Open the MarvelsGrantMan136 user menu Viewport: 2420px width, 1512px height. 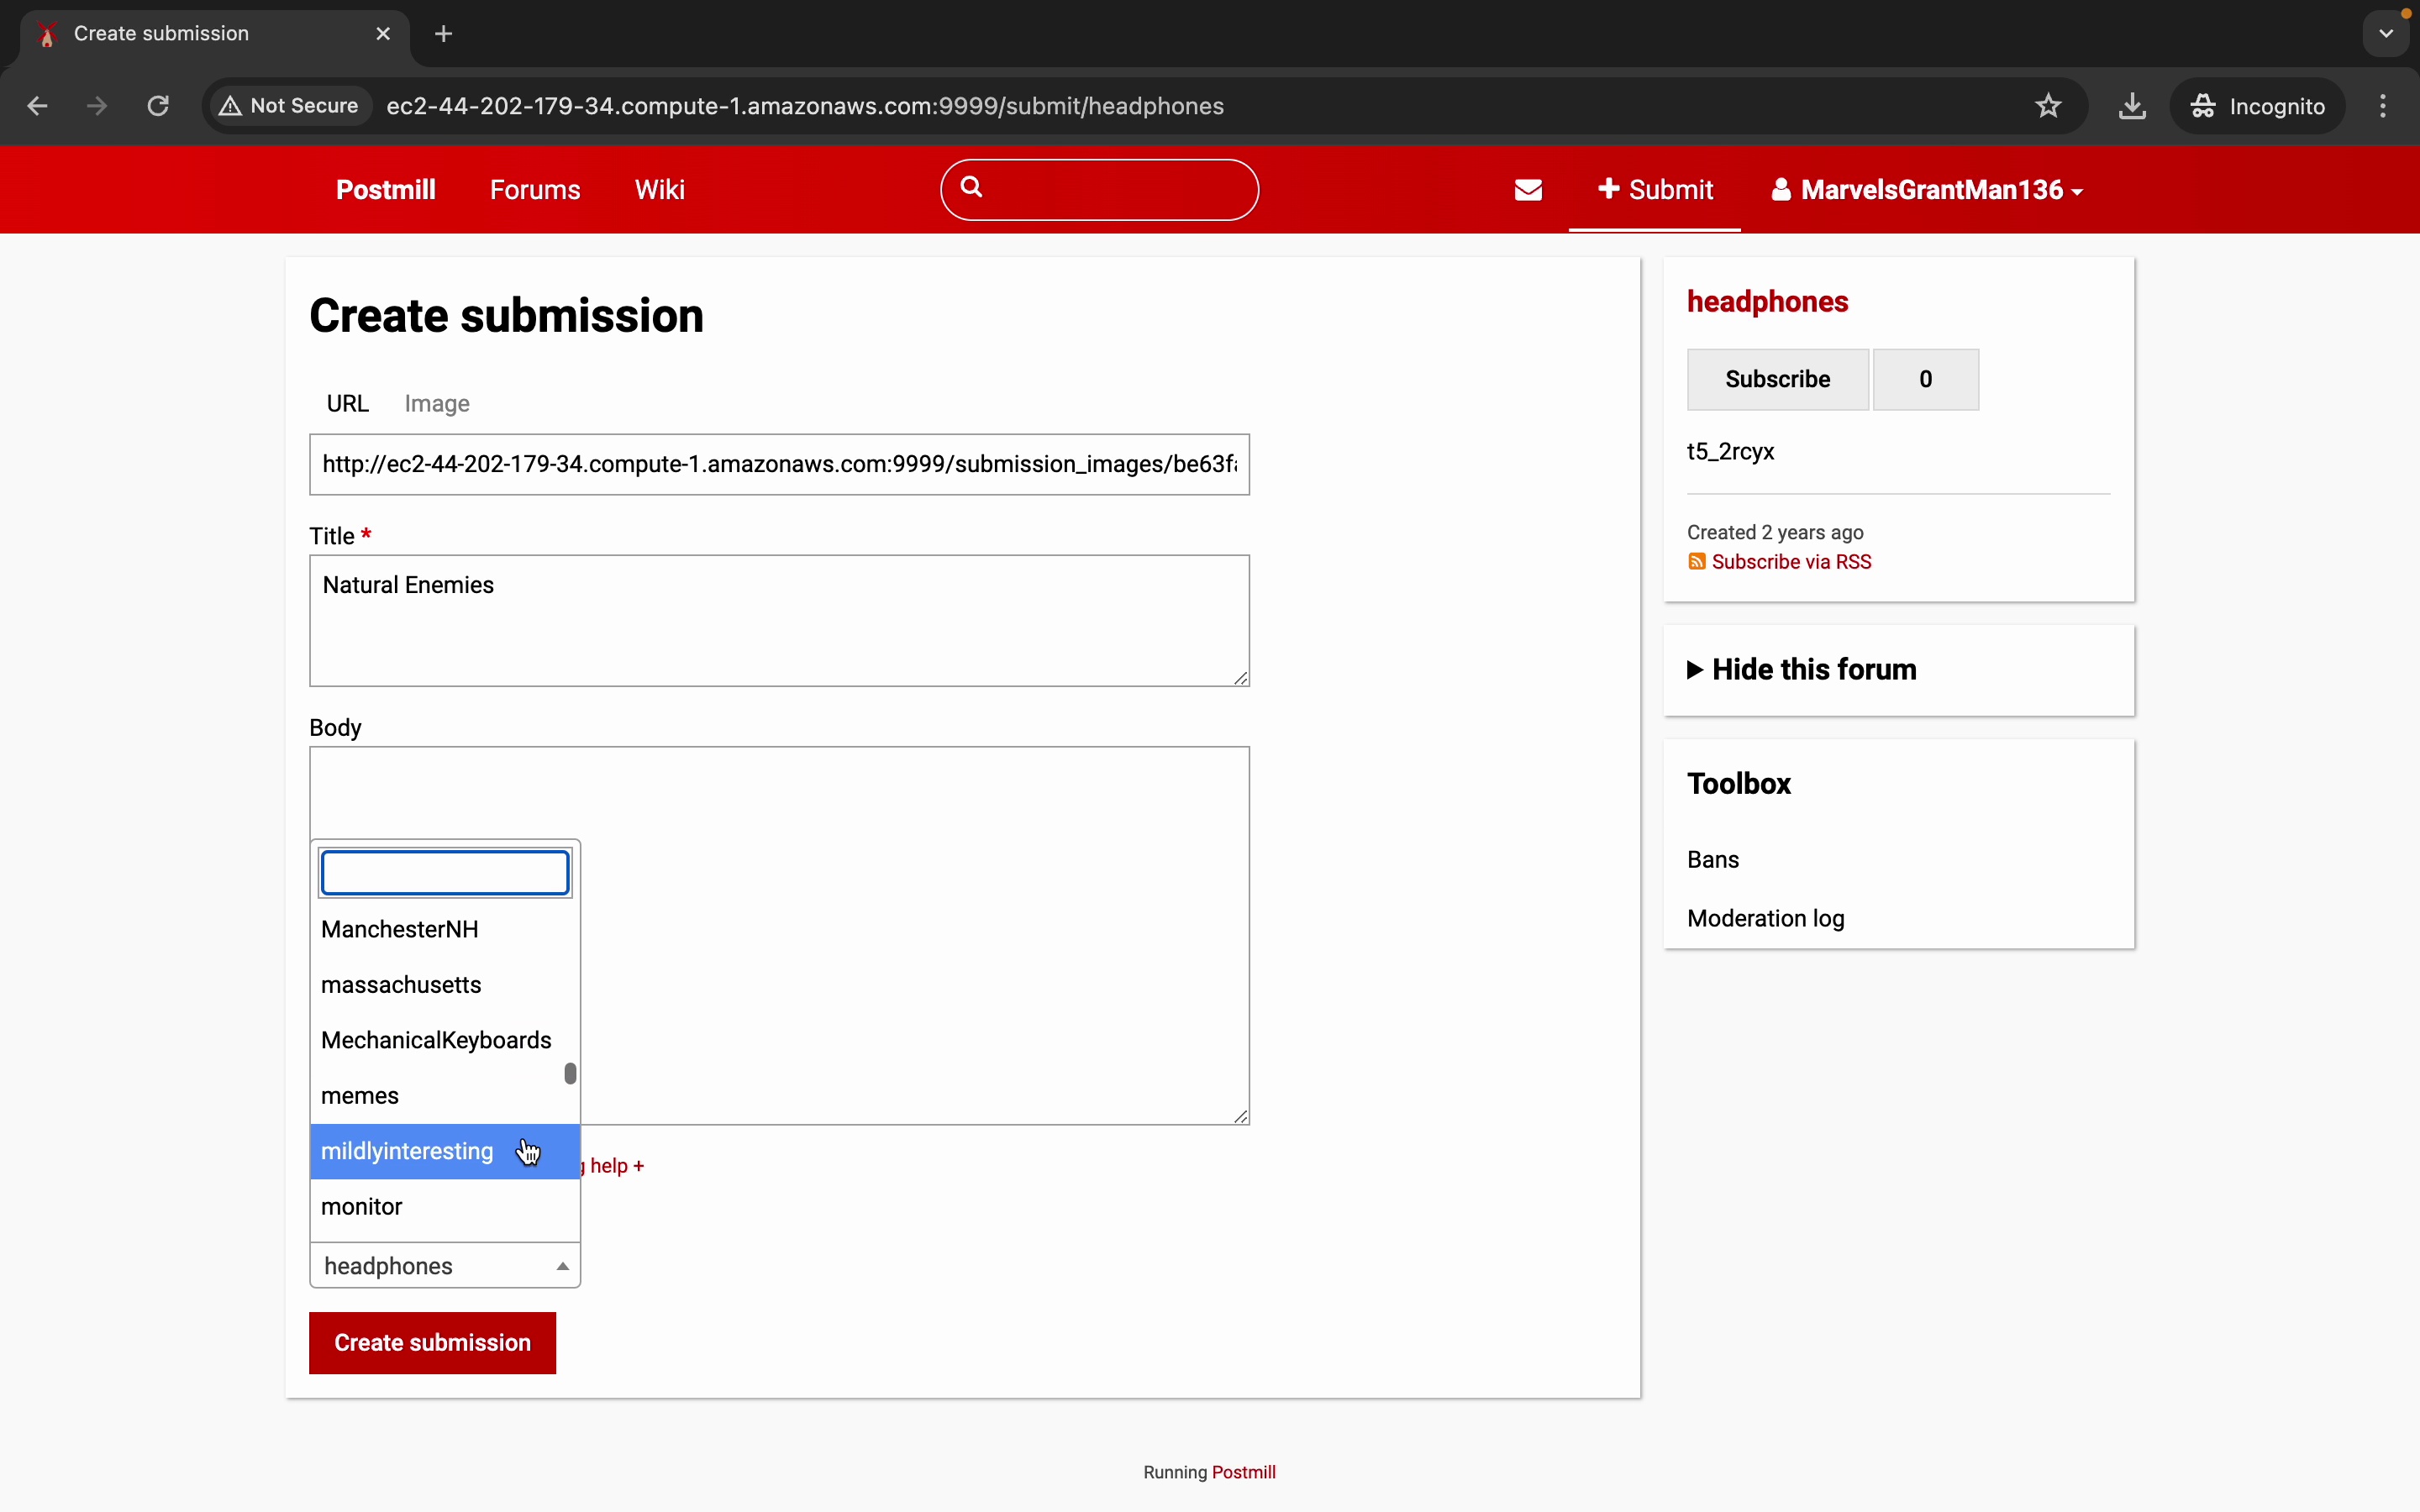[x=1927, y=190]
